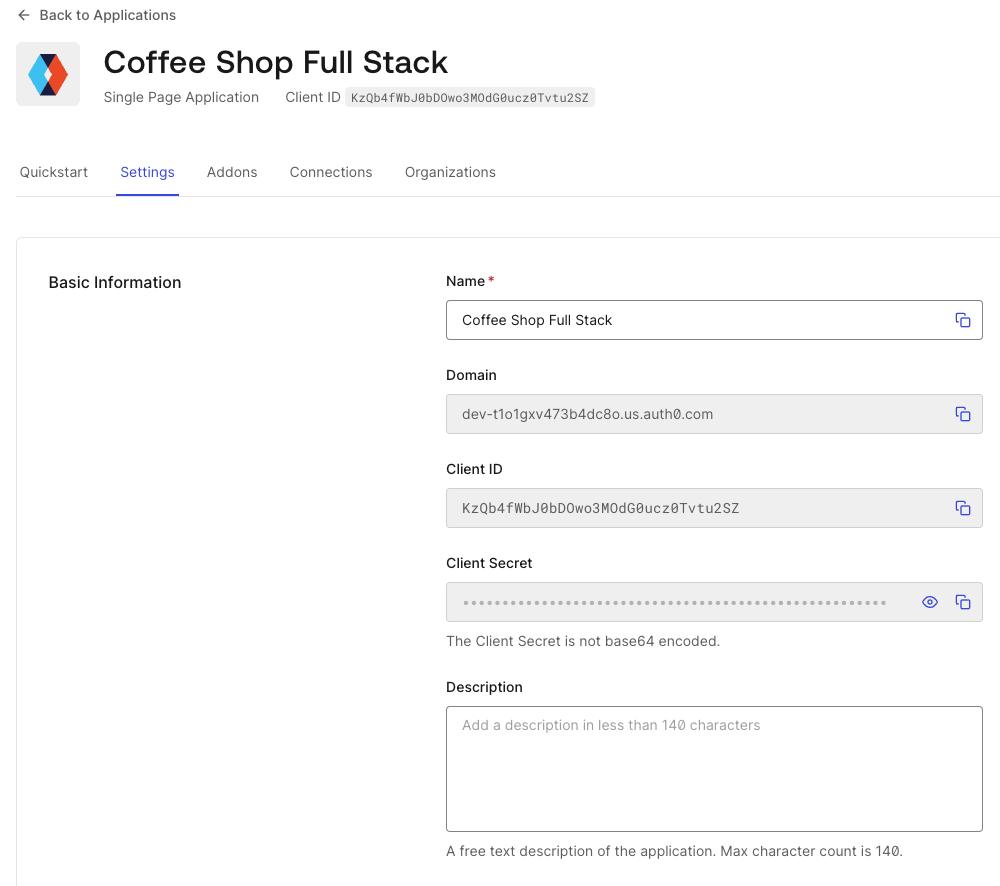1000x886 pixels.
Task: Switch to the Addons tab
Action: coord(232,172)
